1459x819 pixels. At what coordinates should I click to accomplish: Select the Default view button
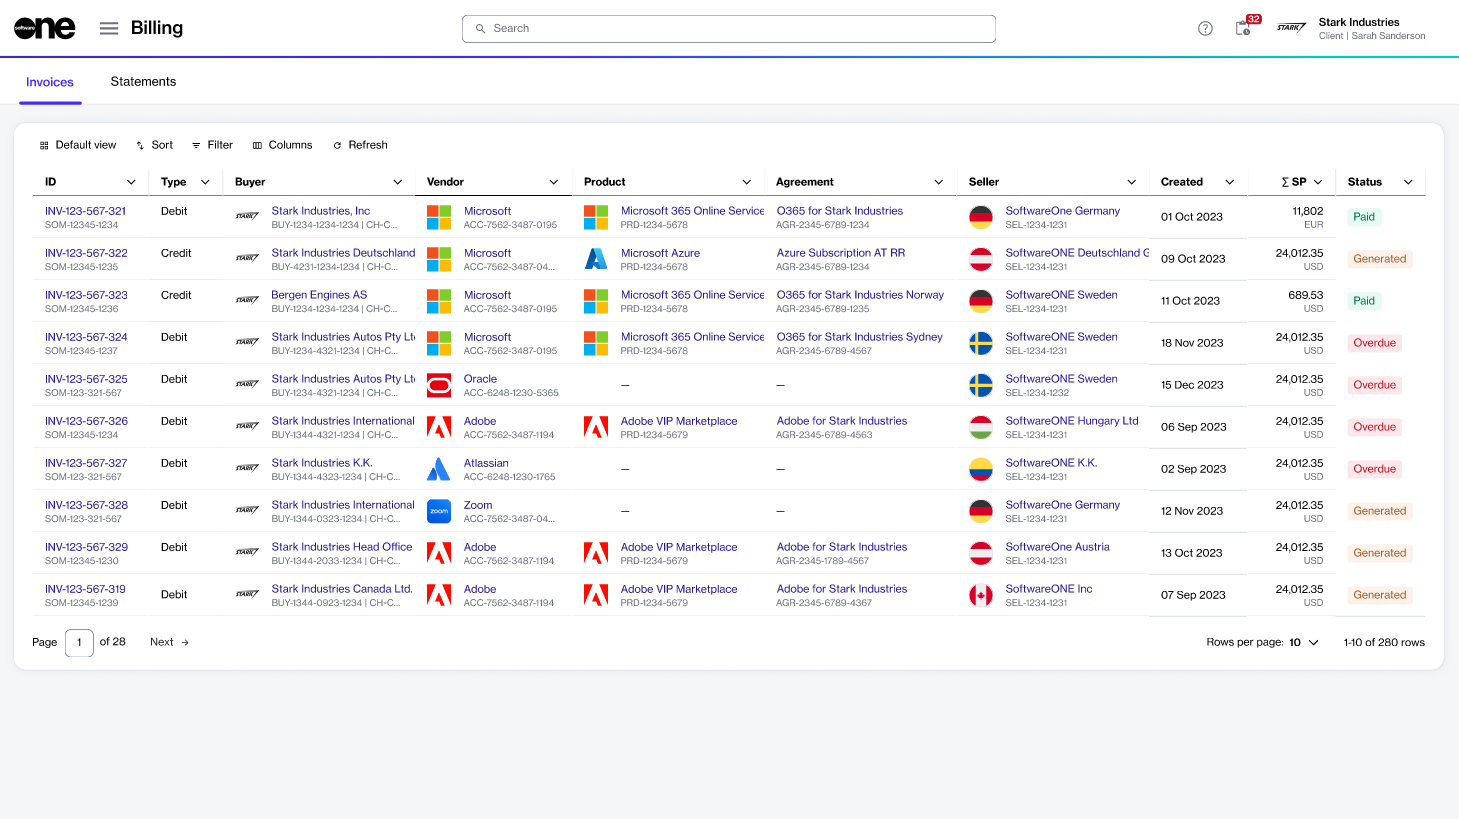78,145
